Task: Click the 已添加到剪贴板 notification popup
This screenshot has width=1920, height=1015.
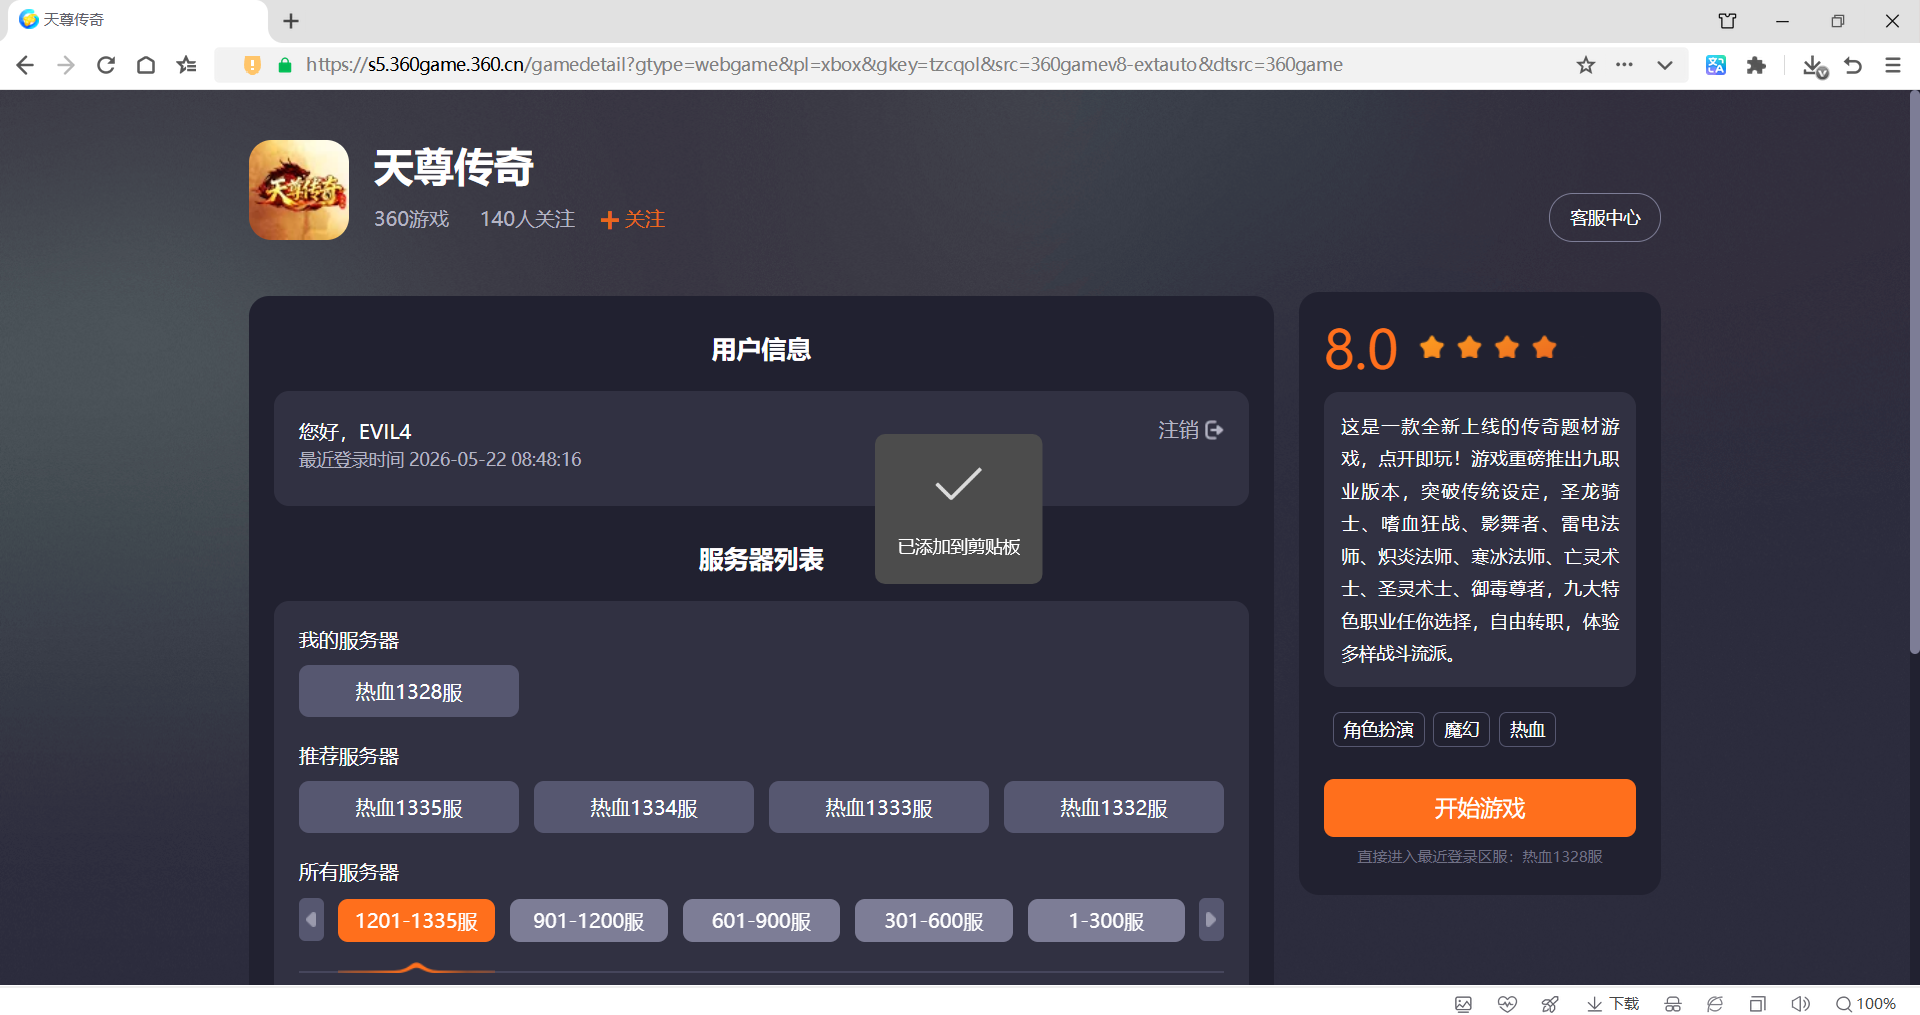Action: [x=958, y=509]
